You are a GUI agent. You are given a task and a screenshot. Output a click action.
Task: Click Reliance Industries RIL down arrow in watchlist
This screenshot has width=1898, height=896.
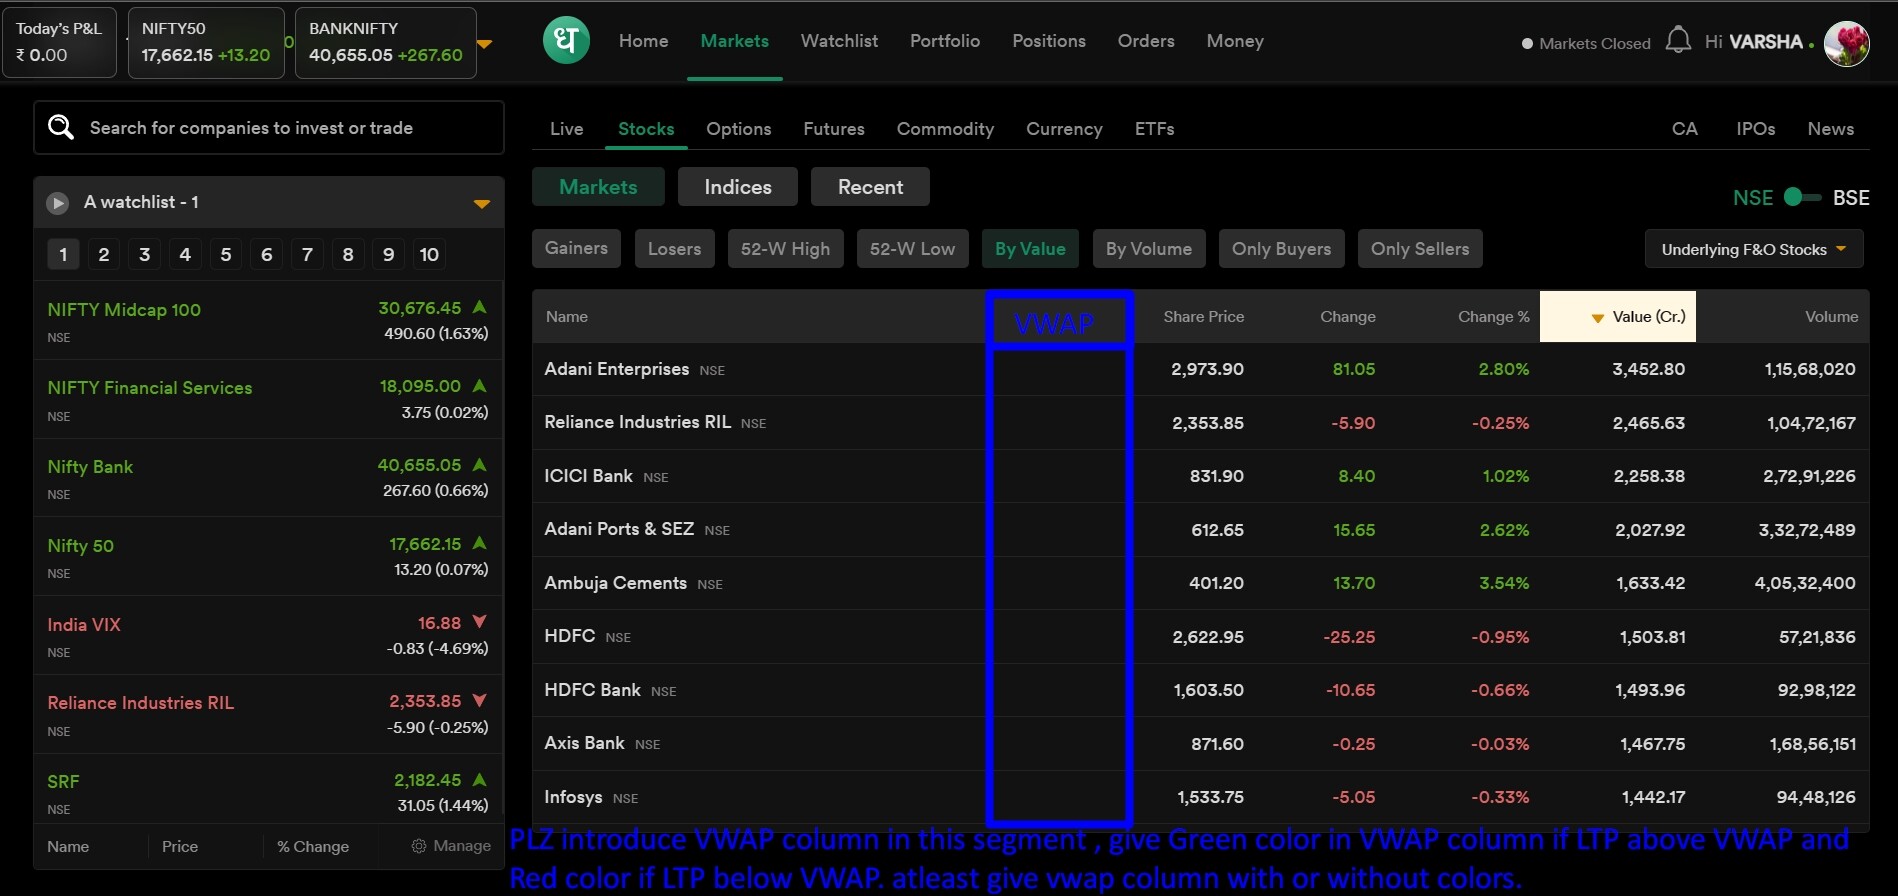click(x=479, y=700)
